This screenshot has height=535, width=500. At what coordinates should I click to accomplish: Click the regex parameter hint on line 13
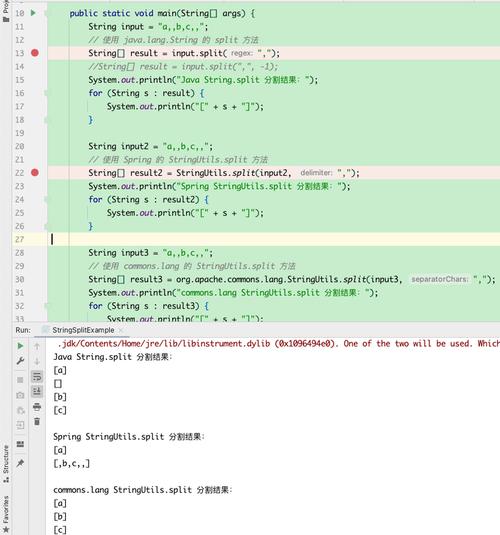tap(242, 53)
